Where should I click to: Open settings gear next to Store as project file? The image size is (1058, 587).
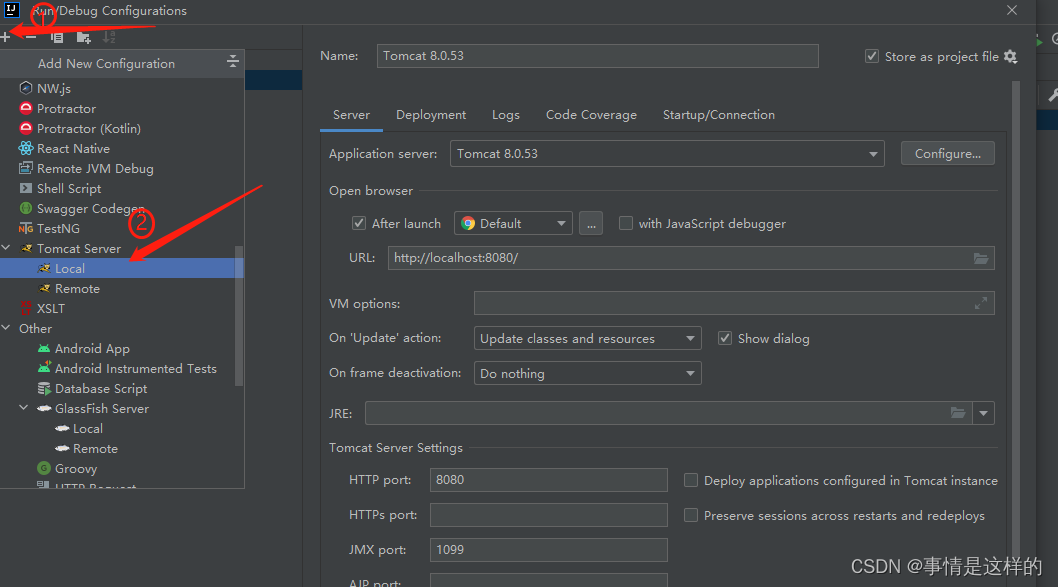point(1010,57)
